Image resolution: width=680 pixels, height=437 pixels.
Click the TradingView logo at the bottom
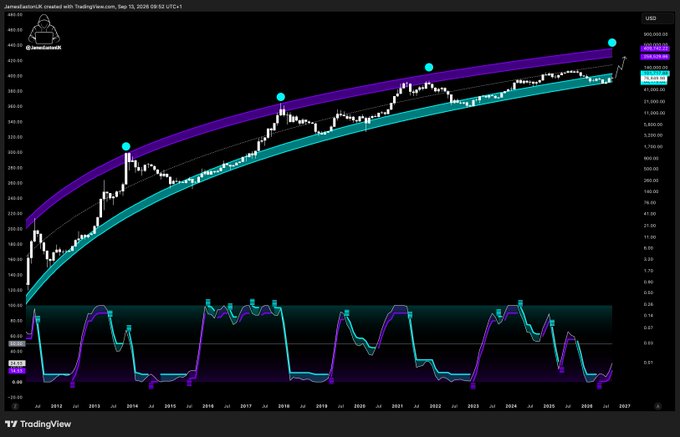(x=38, y=424)
